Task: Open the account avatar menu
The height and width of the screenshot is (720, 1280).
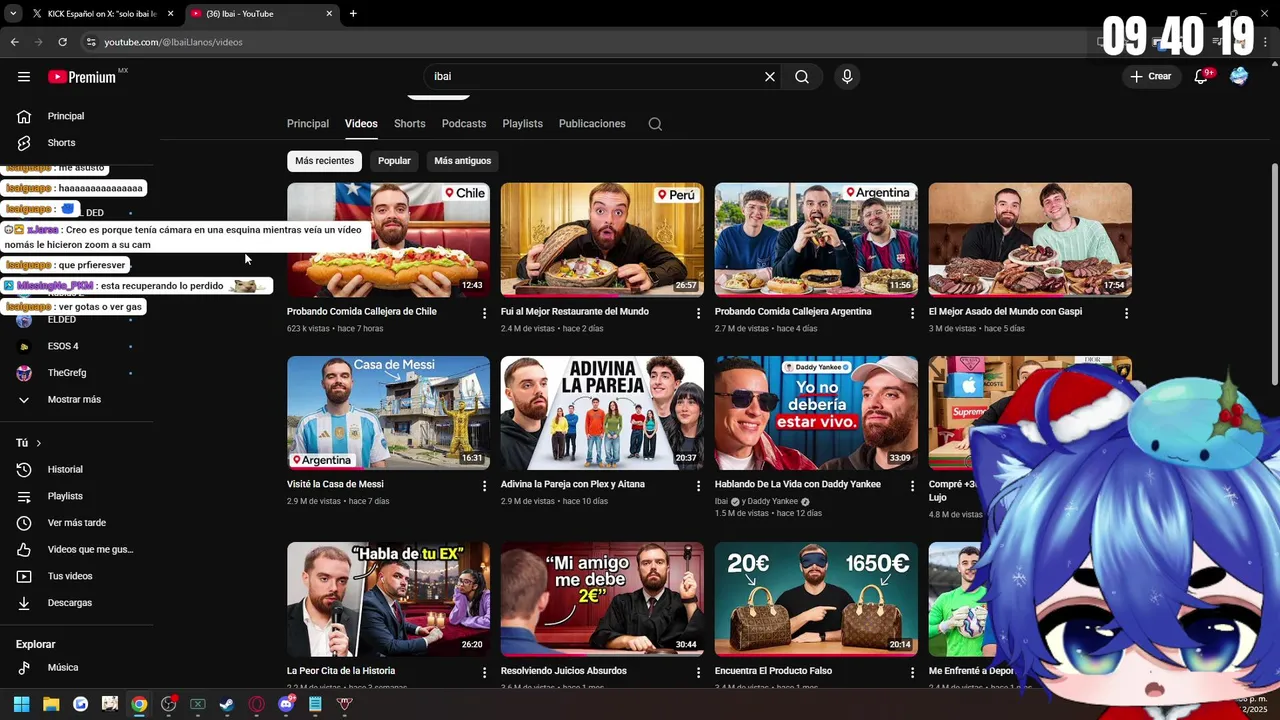Action: click(x=1239, y=76)
